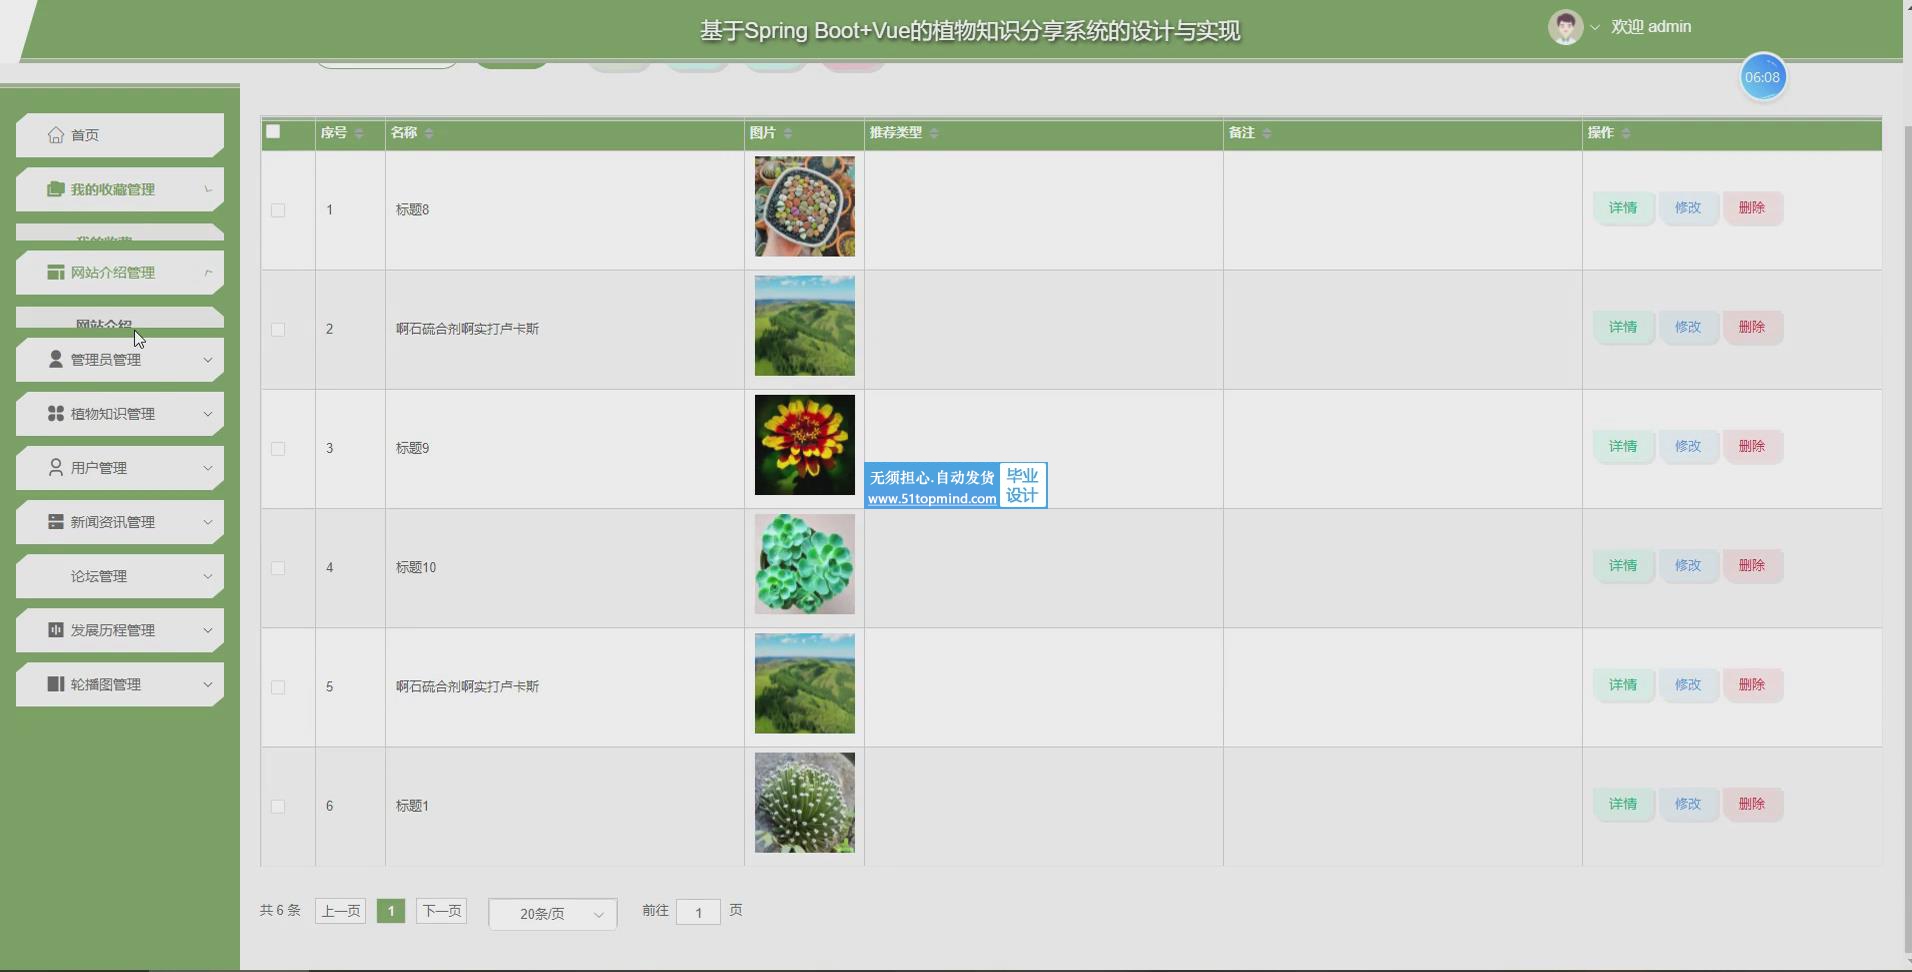Click the plant knowledge management grid icon

point(56,413)
